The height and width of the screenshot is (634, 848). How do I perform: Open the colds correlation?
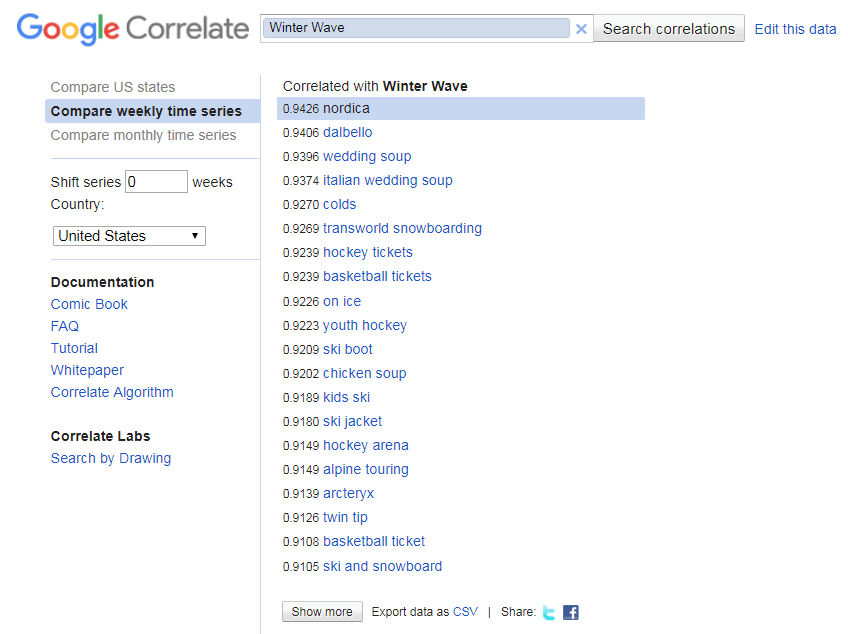pos(340,204)
